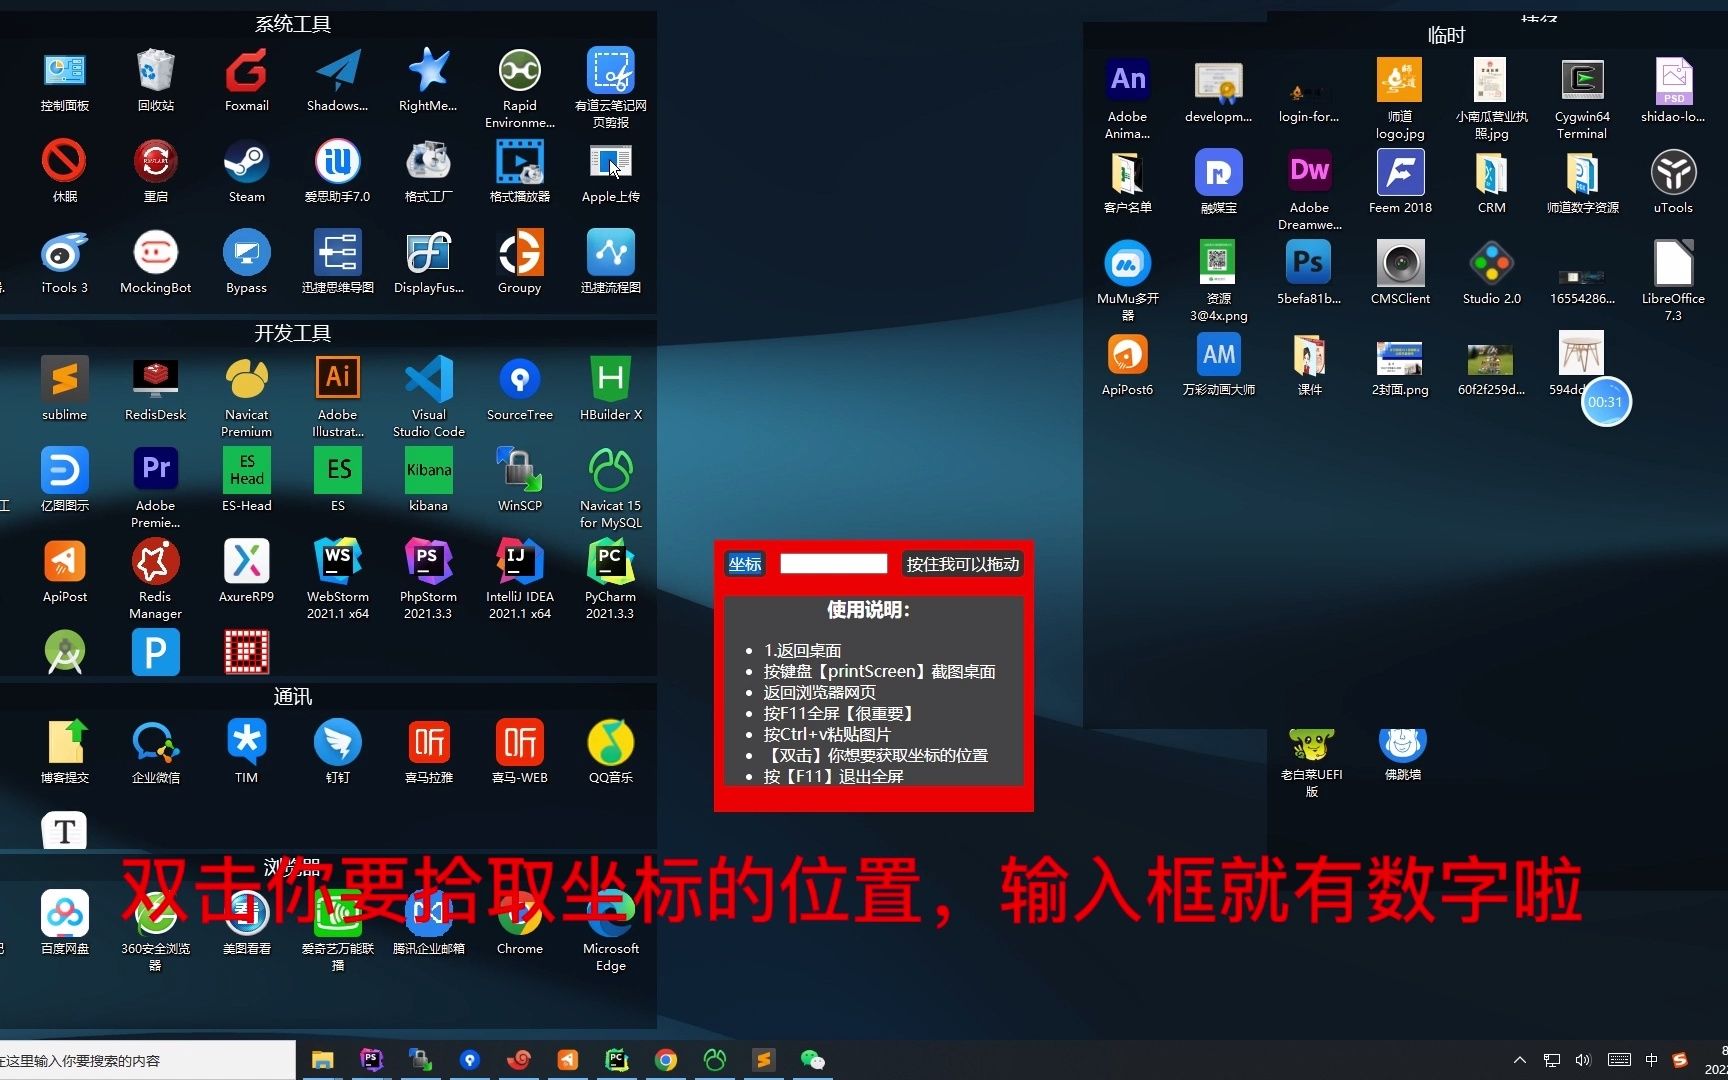This screenshot has width=1728, height=1080.
Task: Click the 00:31 recording timer bubble
Action: coord(1606,402)
